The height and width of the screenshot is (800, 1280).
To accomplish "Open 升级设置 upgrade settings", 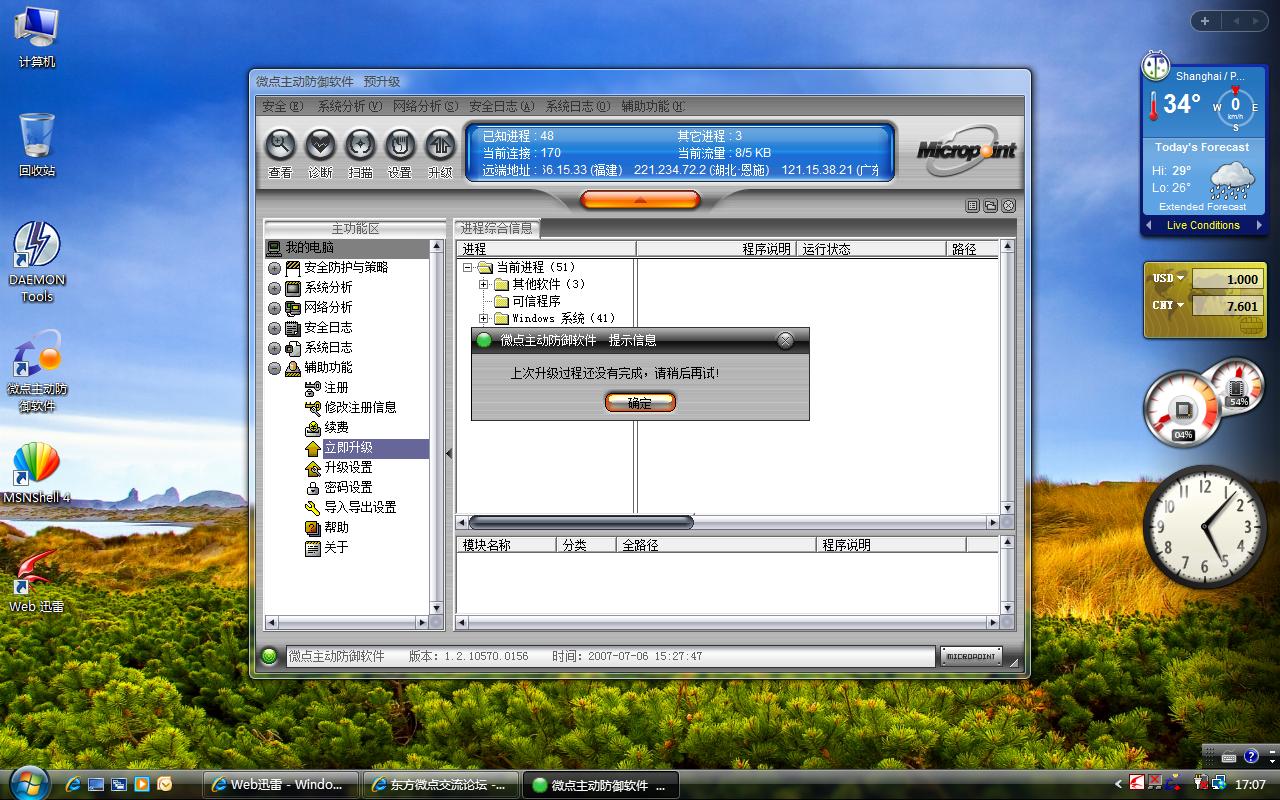I will [348, 467].
